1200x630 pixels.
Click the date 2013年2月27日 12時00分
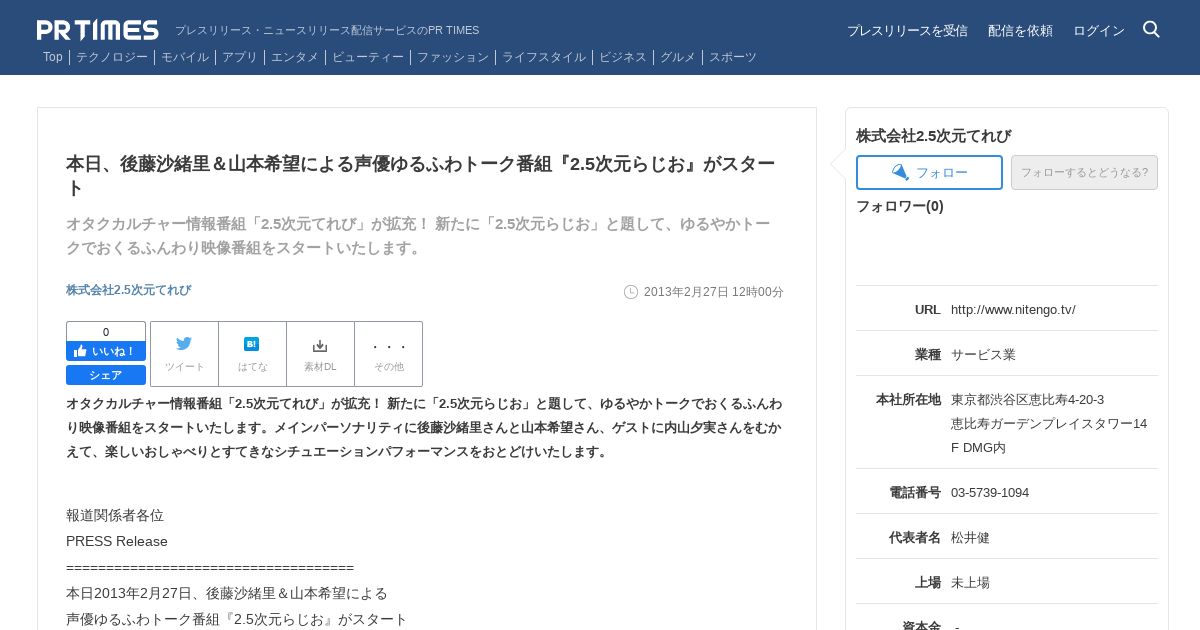[714, 292]
